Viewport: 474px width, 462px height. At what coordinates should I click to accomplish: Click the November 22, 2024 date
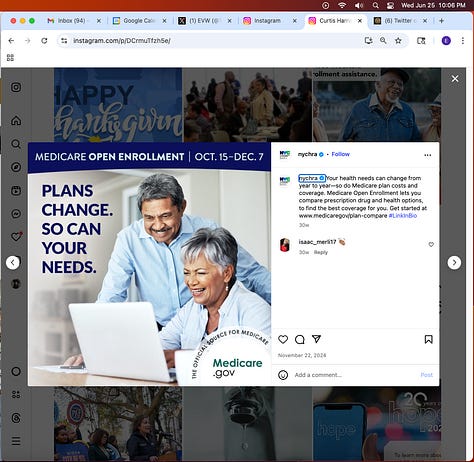coord(302,355)
